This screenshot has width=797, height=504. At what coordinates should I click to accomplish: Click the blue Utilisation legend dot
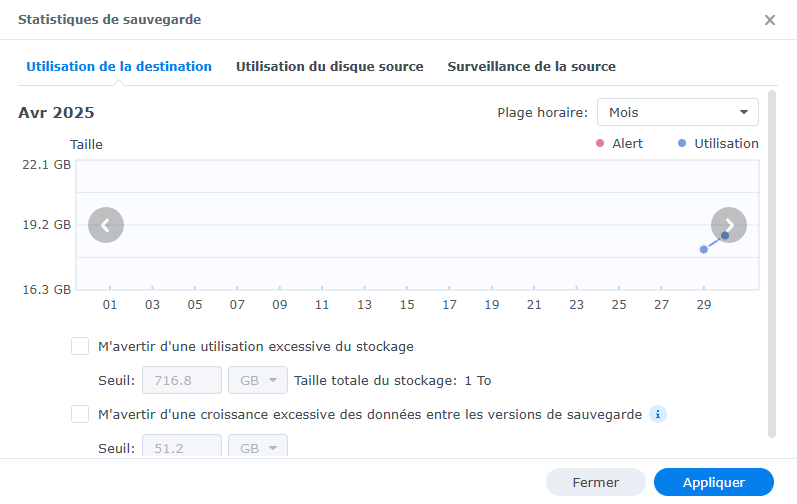point(682,143)
